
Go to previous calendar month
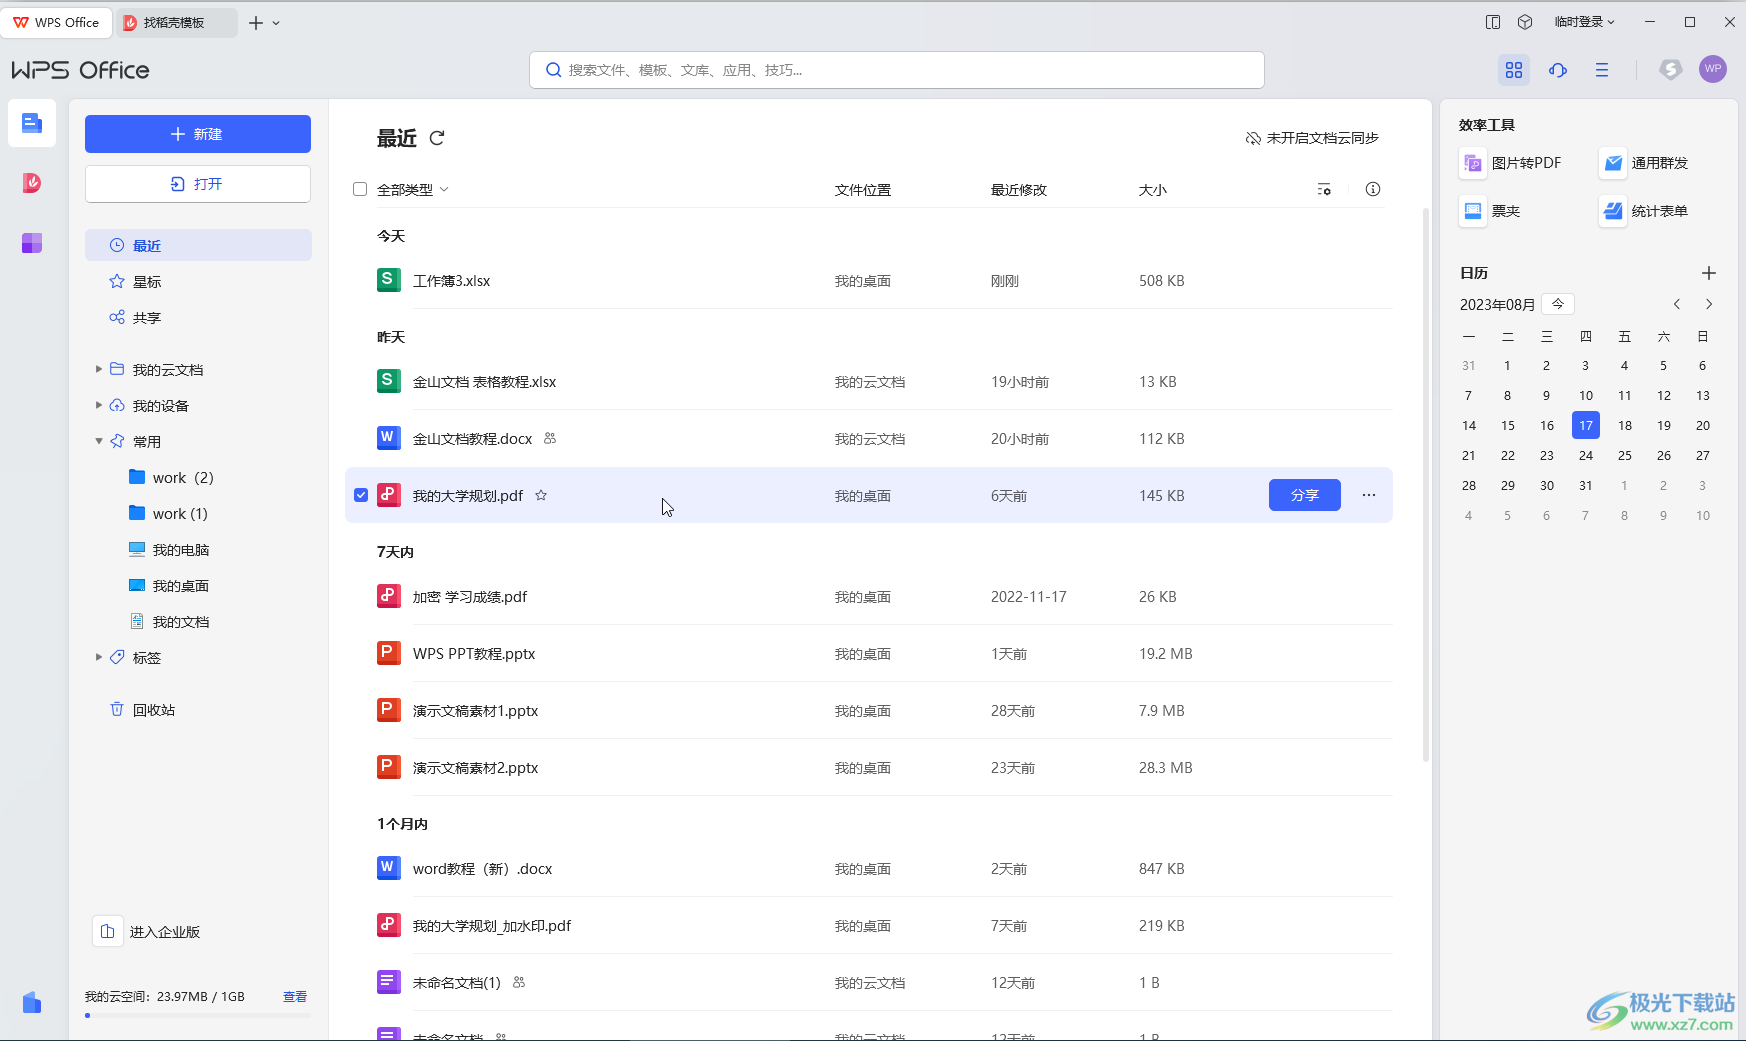(1677, 304)
